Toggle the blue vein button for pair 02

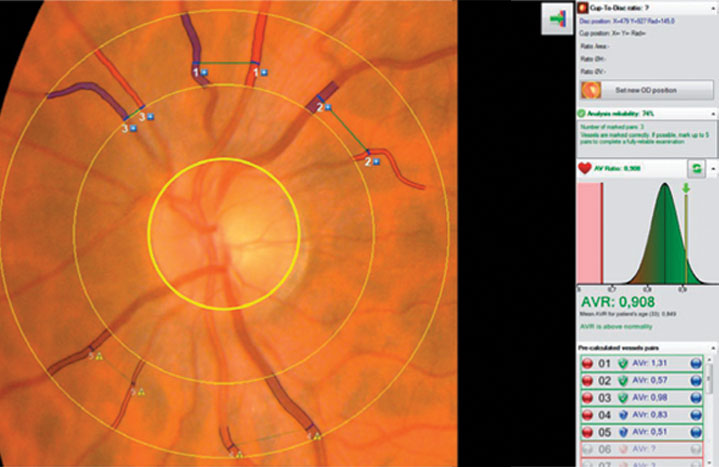pos(698,382)
